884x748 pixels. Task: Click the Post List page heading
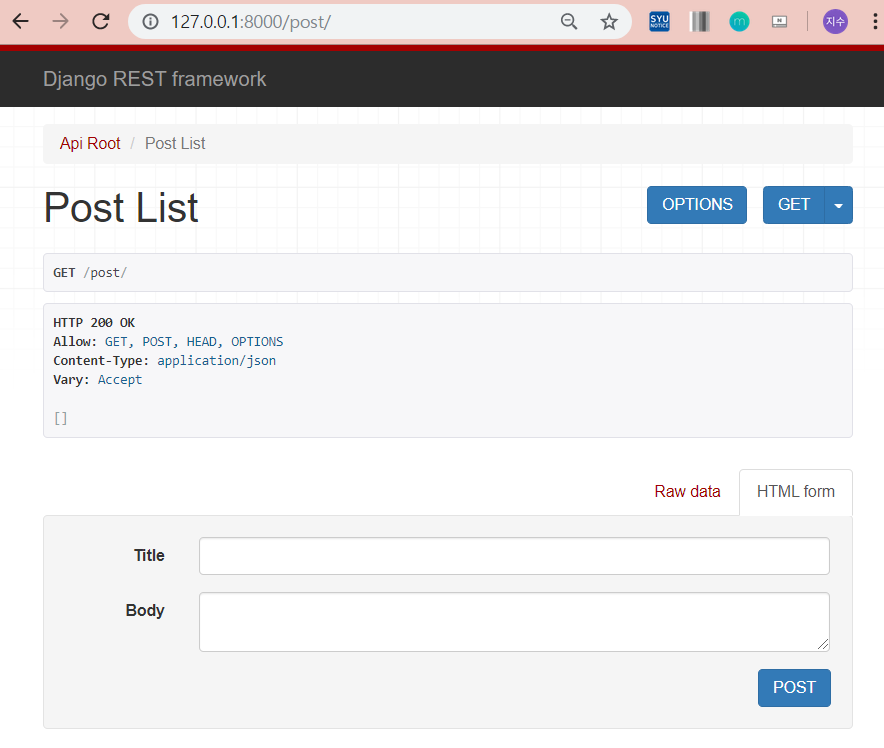click(x=121, y=208)
